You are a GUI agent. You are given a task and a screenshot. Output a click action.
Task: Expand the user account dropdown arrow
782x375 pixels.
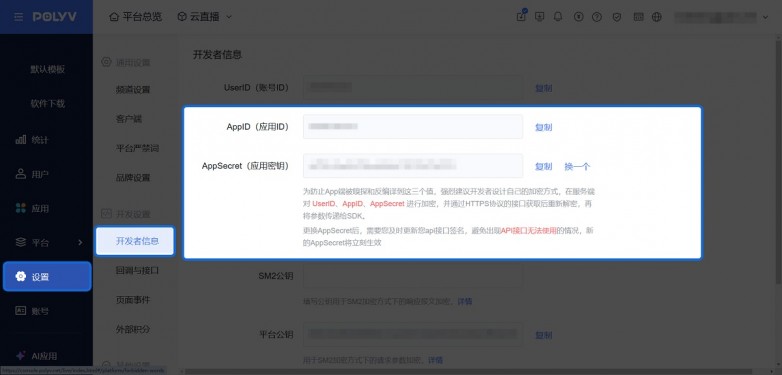(766, 17)
